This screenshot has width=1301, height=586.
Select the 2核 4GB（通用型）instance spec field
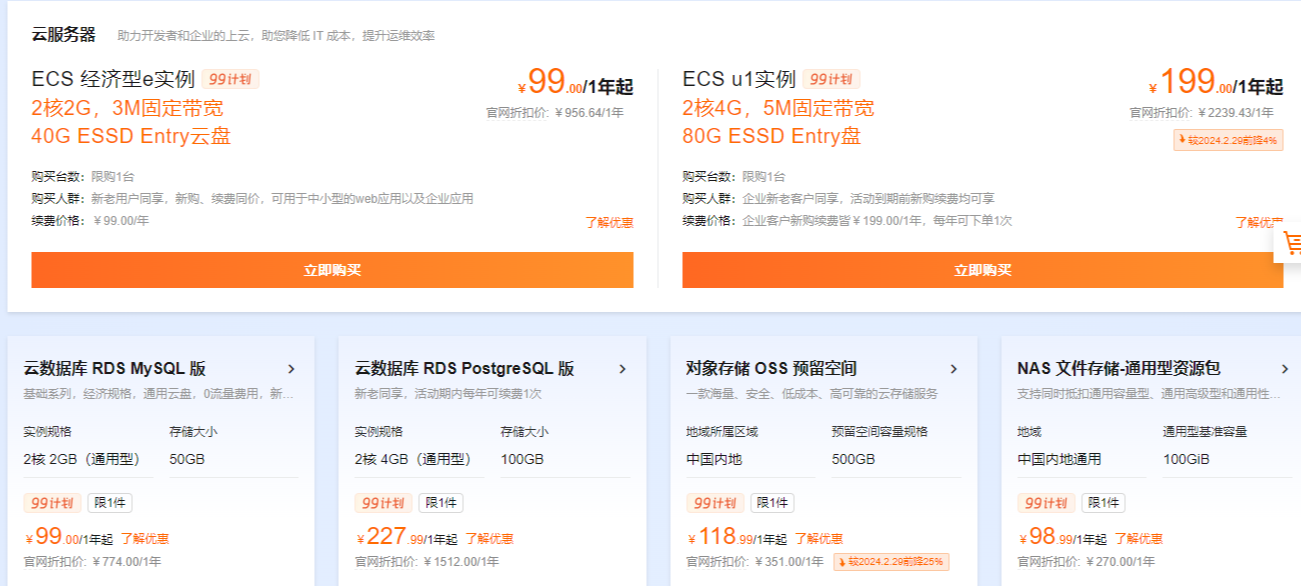pyautogui.click(x=420, y=460)
